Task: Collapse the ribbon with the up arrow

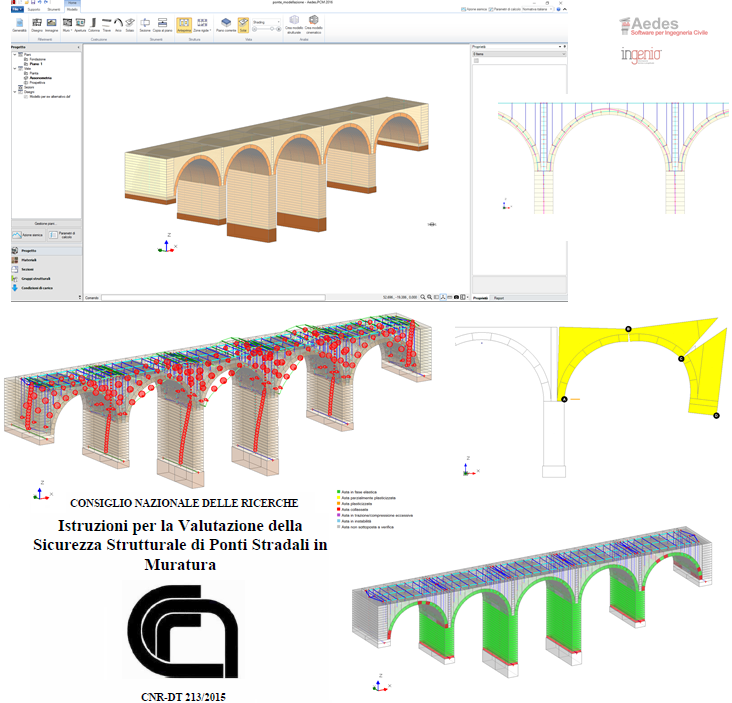Action: pos(564,9)
